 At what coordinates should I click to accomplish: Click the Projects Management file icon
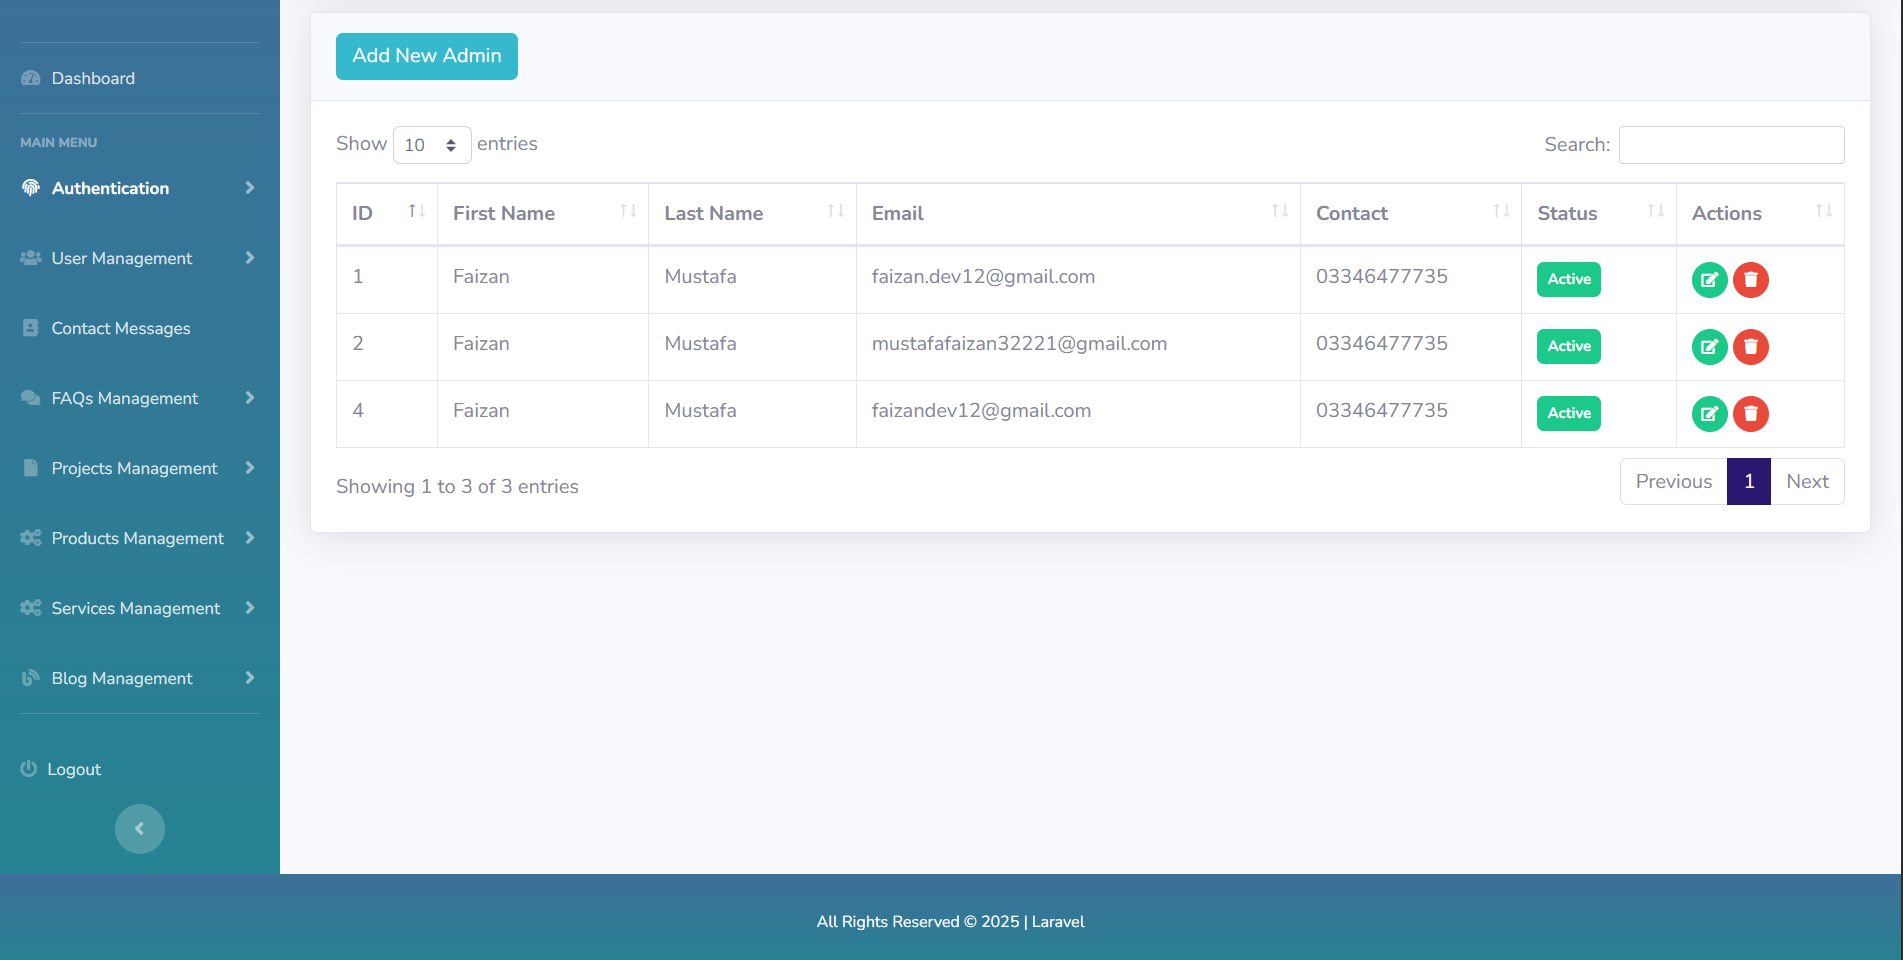pos(31,468)
